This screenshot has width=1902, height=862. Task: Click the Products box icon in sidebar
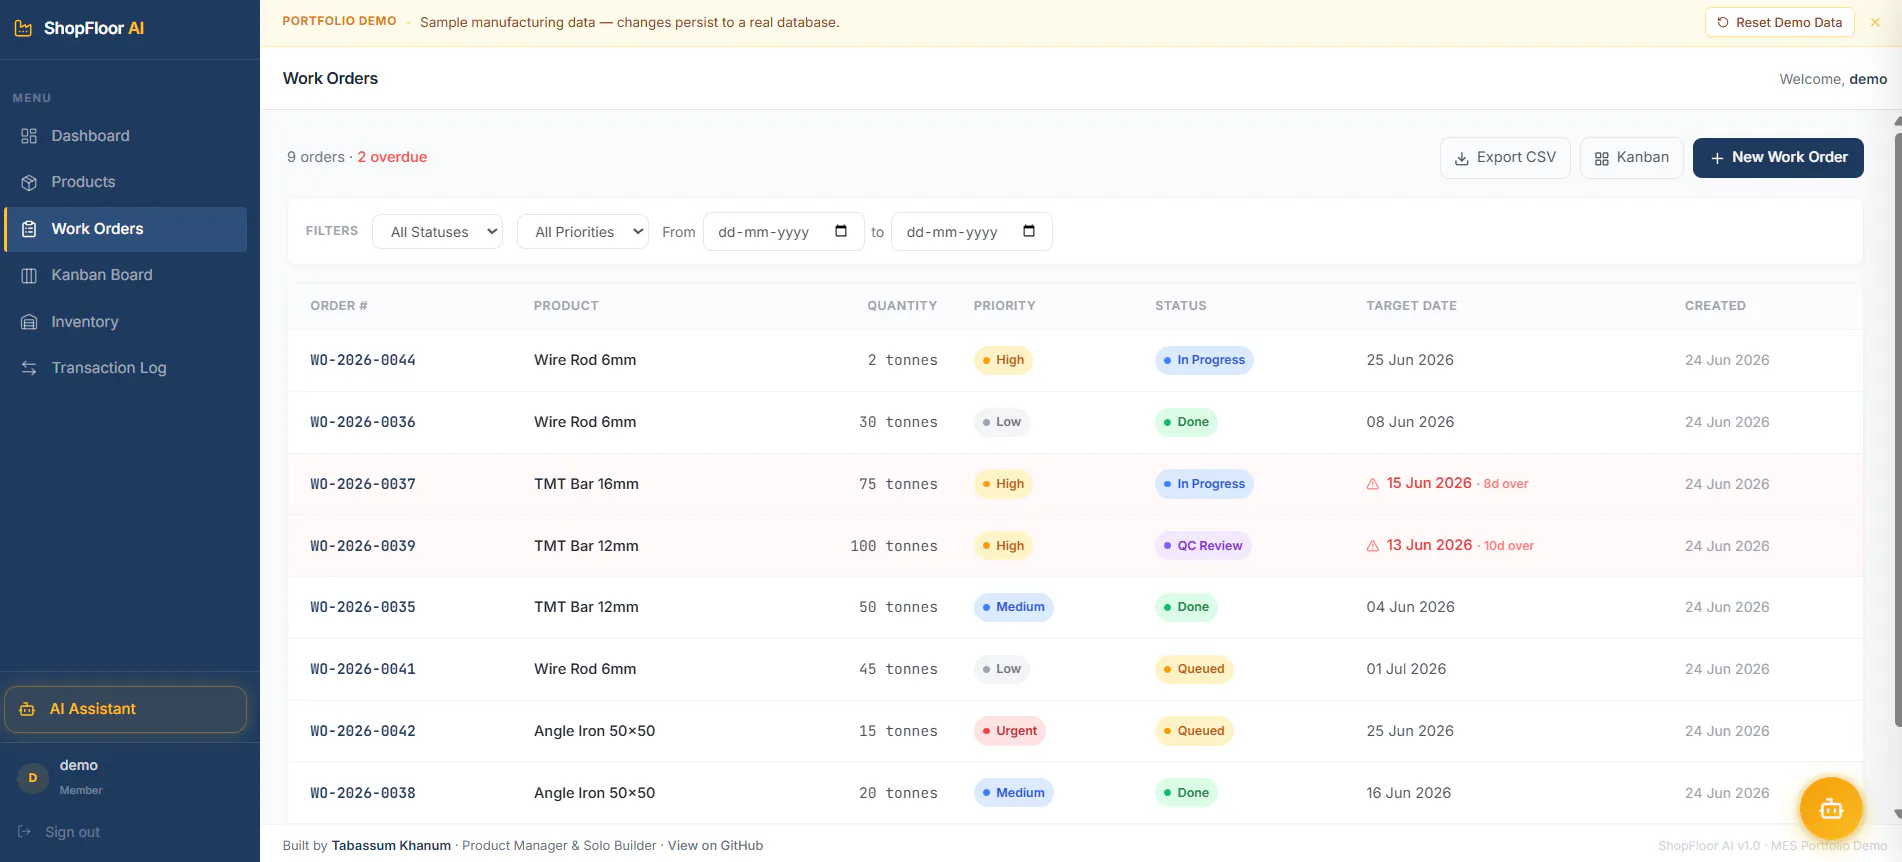(x=29, y=182)
